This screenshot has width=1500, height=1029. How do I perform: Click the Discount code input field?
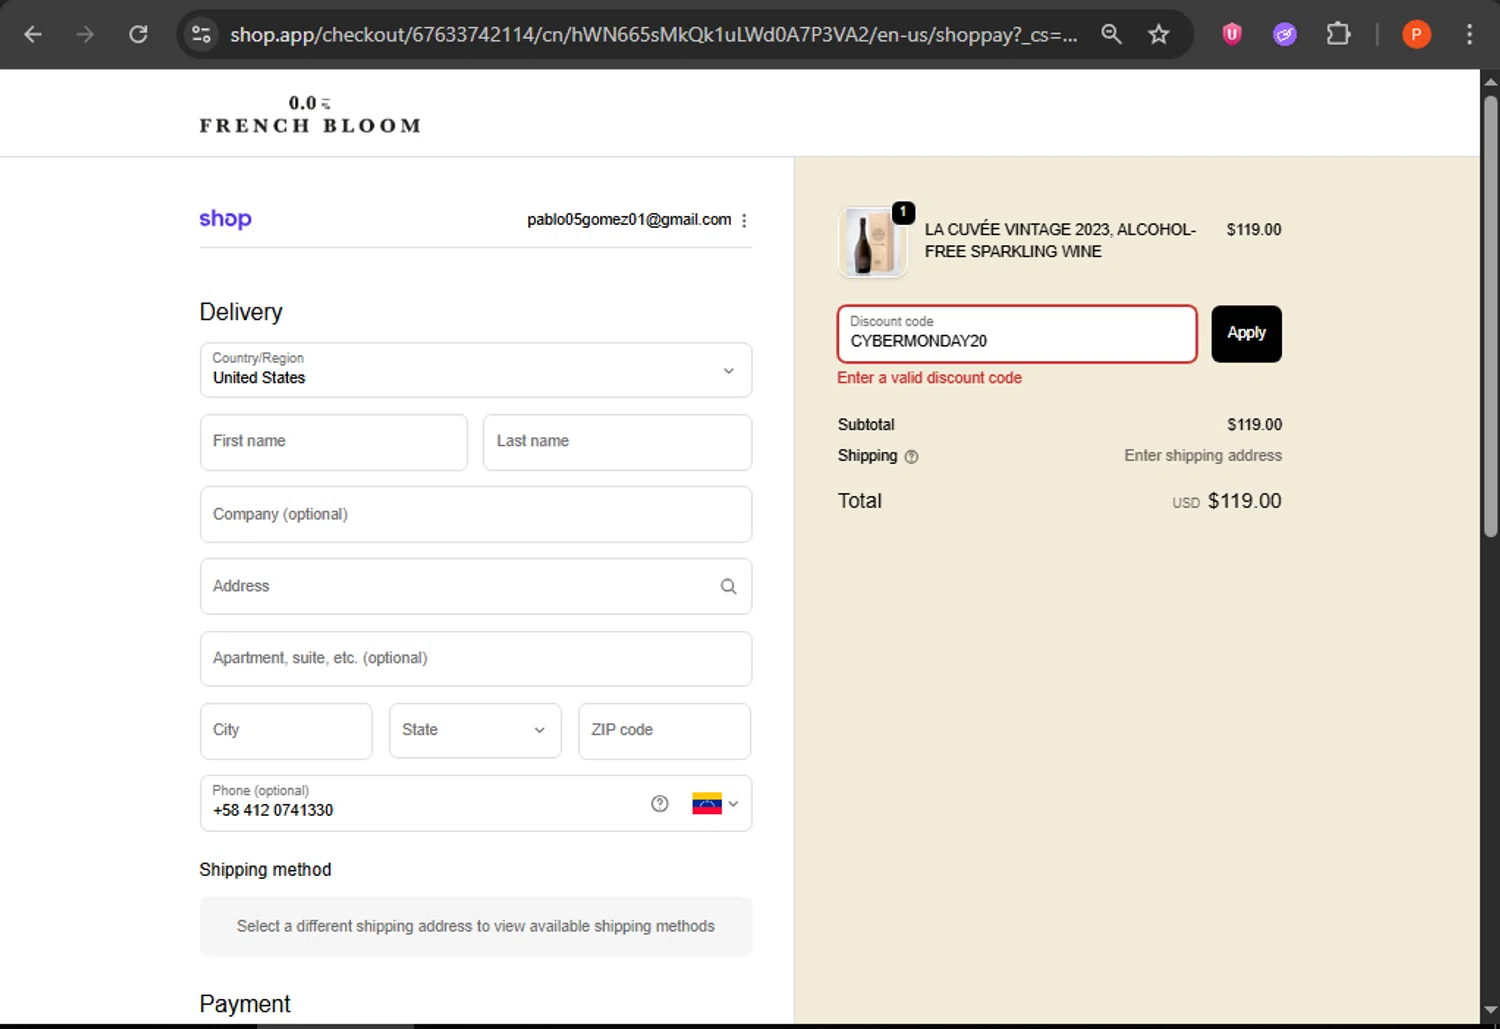tap(1017, 334)
